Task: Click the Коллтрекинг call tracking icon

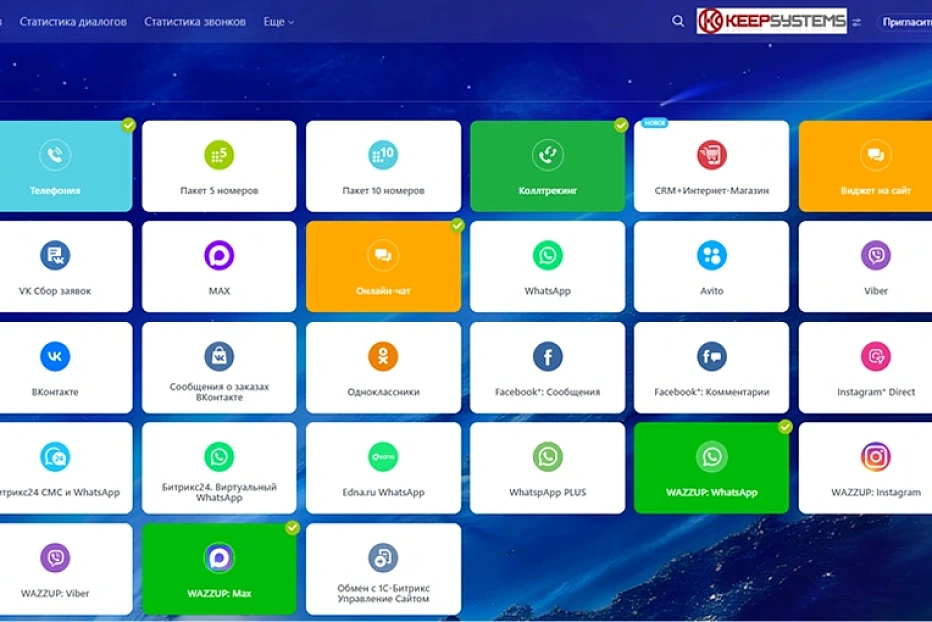Action: click(547, 155)
